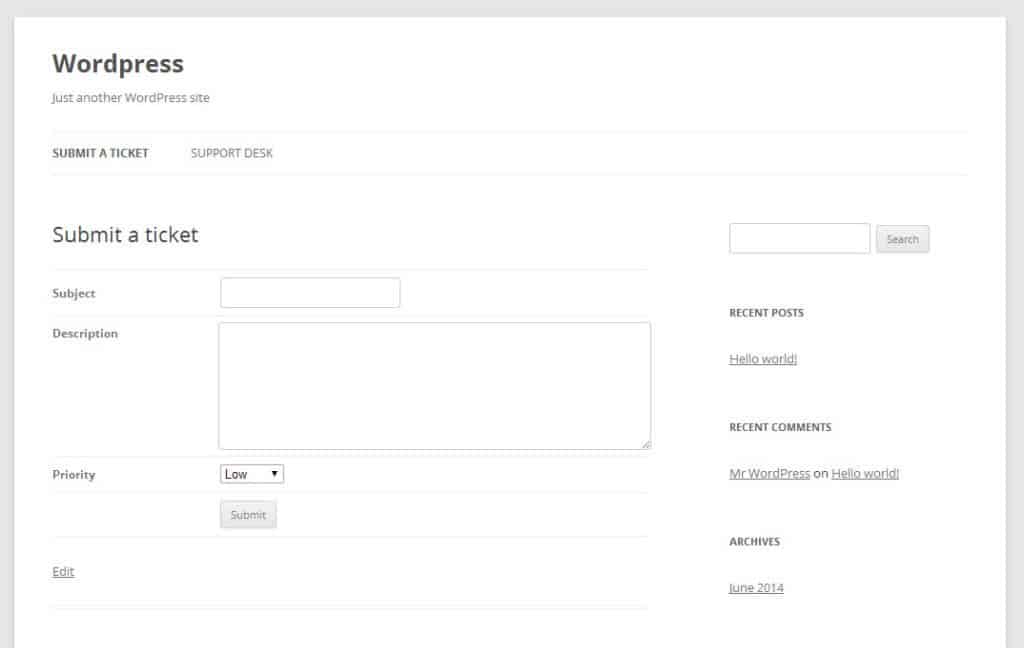Screen dimensions: 1024x648
Task: Click the Submit button
Action: 248,515
